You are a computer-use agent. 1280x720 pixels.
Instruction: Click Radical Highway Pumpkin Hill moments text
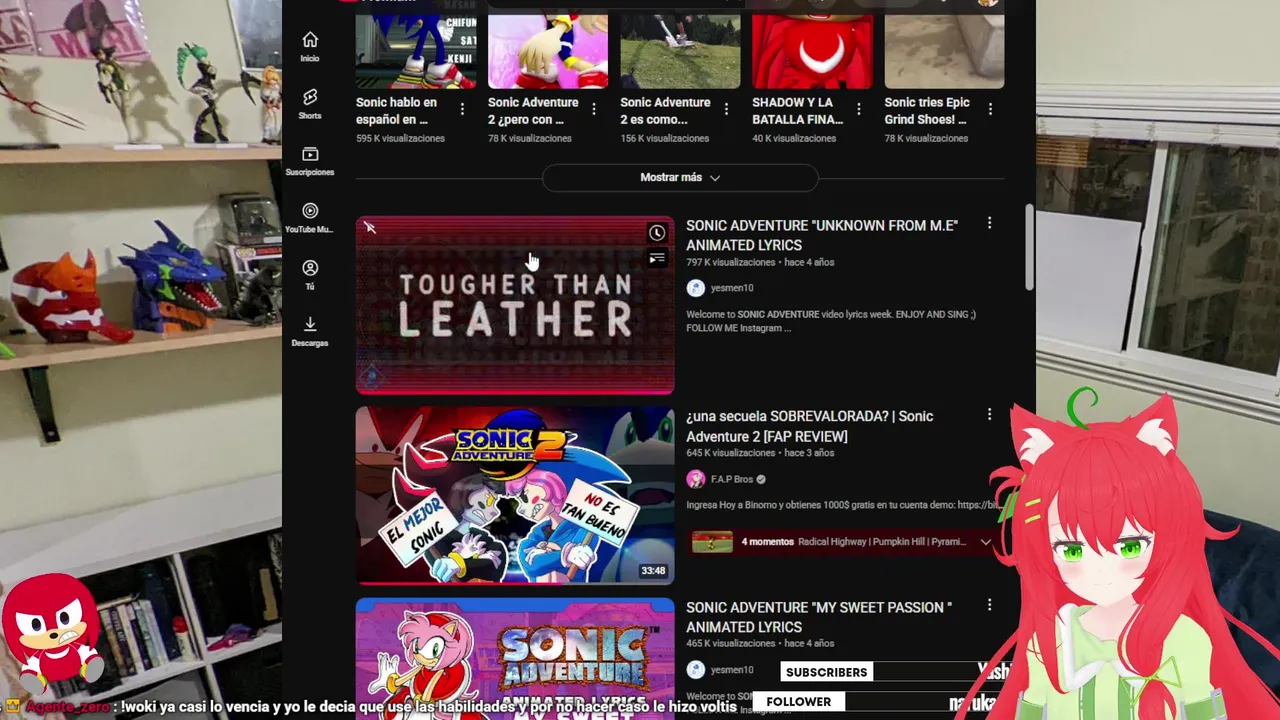click(x=884, y=542)
